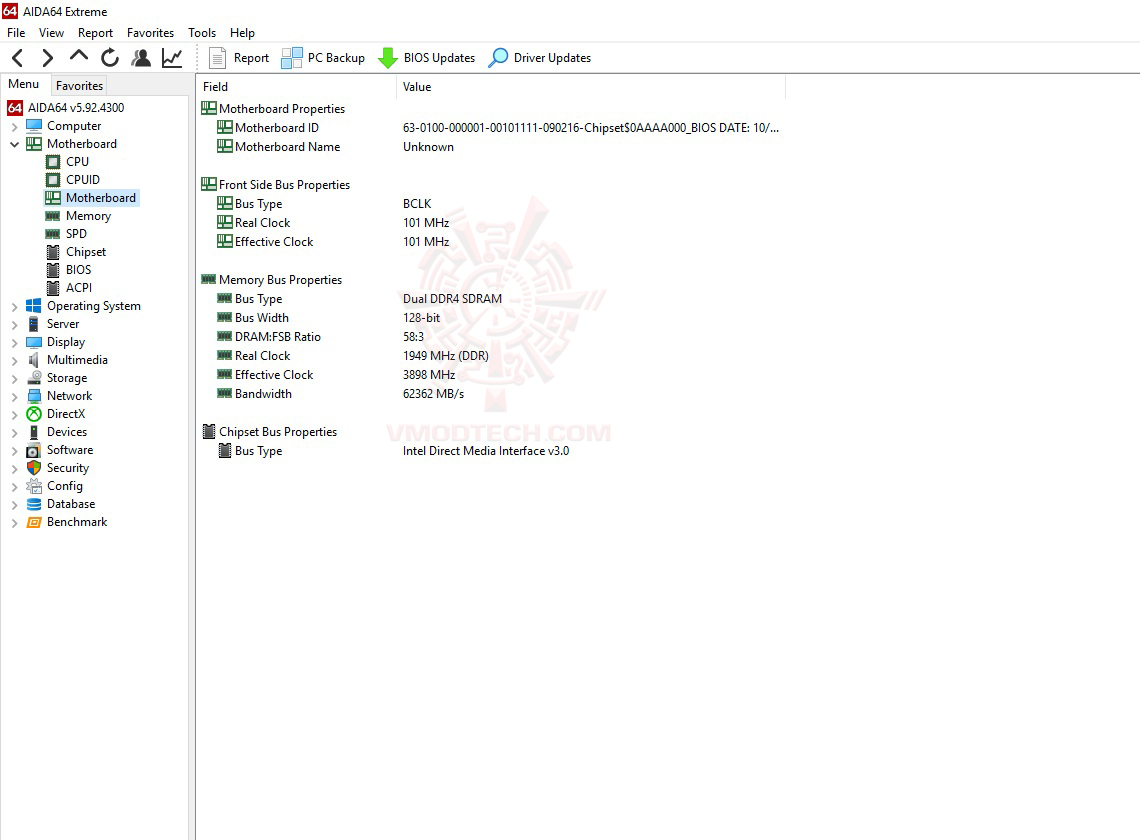
Task: Check for Driver Updates
Action: pos(539,57)
